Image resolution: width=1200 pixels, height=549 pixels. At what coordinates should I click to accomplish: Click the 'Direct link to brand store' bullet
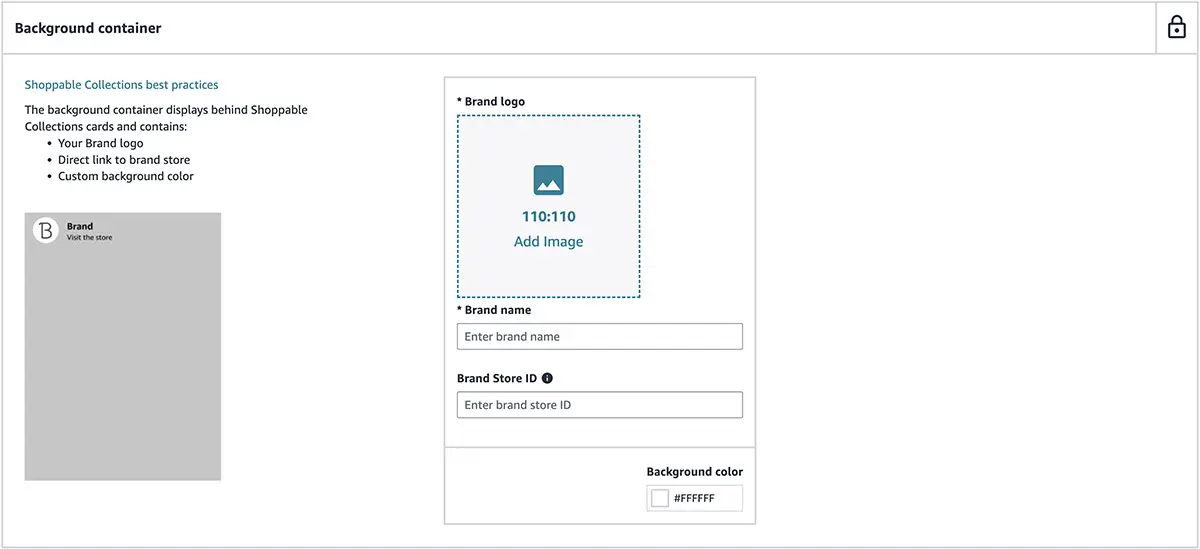point(124,160)
